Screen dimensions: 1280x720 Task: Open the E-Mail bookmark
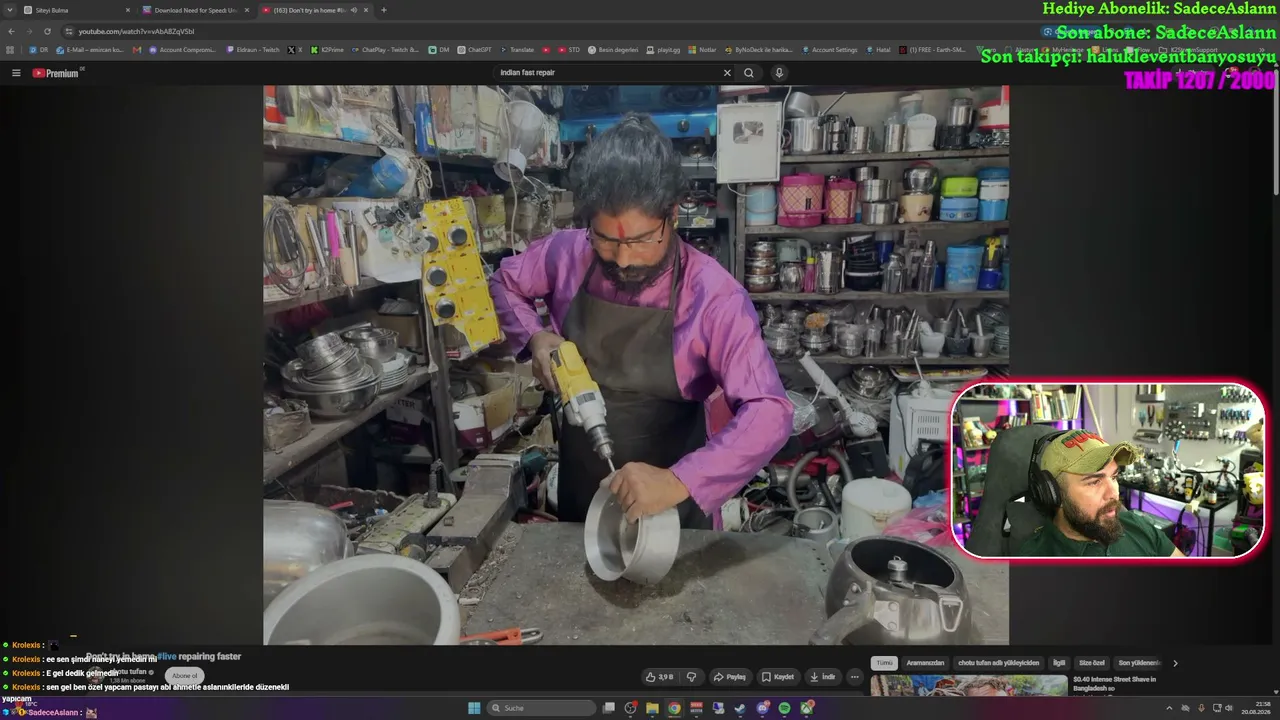click(90, 49)
